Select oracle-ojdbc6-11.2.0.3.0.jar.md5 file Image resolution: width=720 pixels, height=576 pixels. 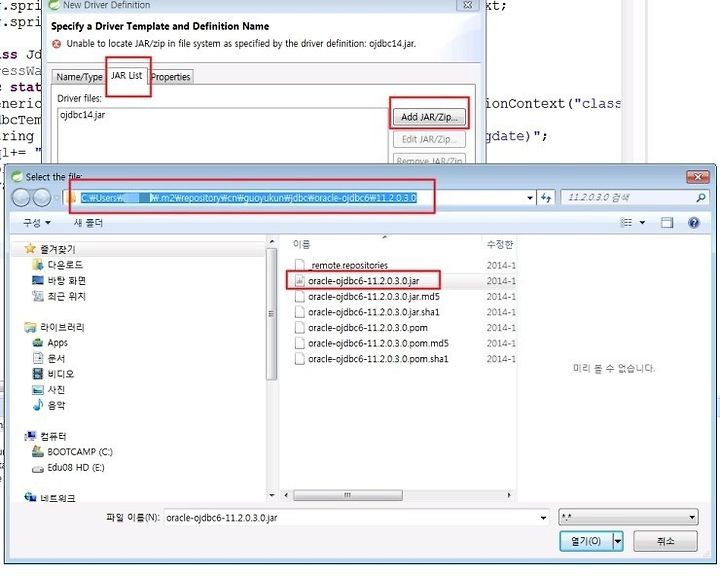367,296
